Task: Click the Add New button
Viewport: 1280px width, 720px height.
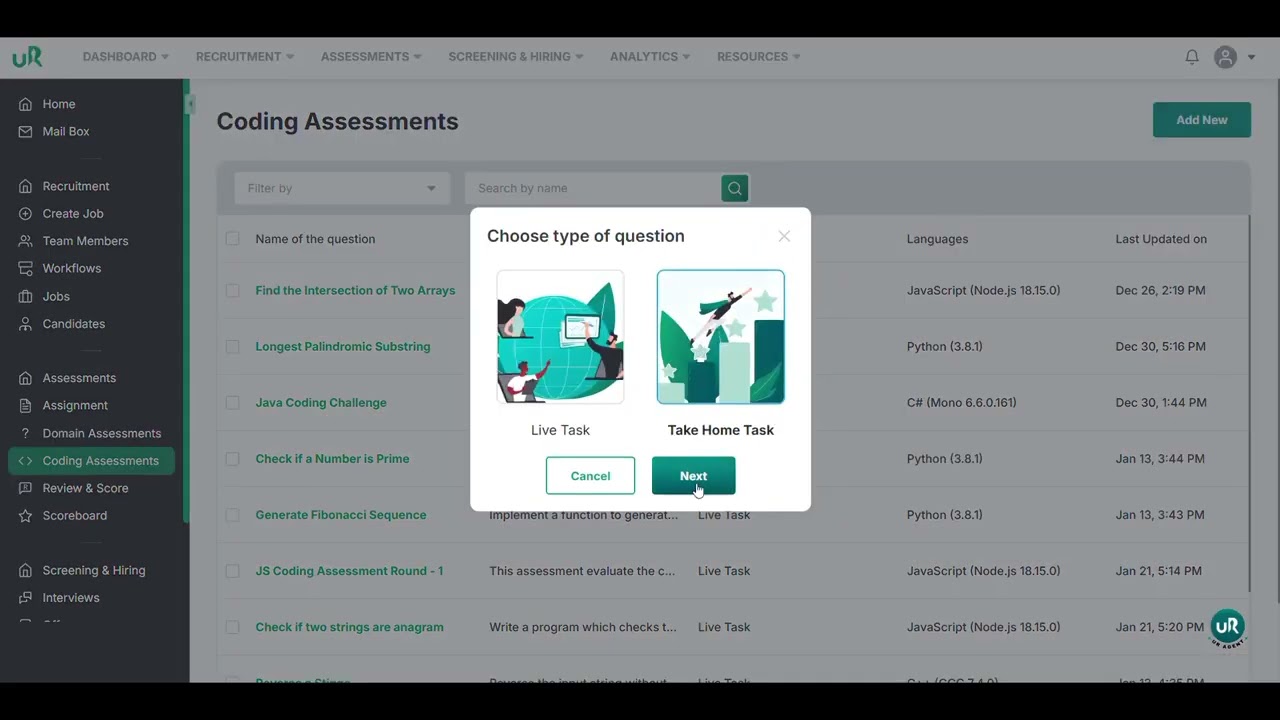Action: (x=1202, y=120)
